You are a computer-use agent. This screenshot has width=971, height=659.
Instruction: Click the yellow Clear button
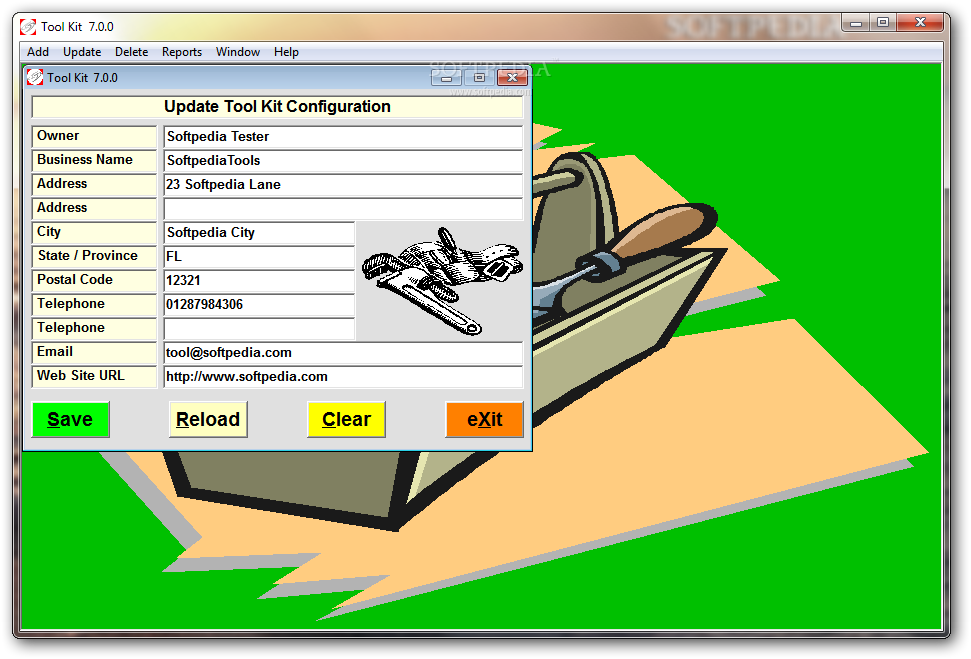tap(346, 419)
